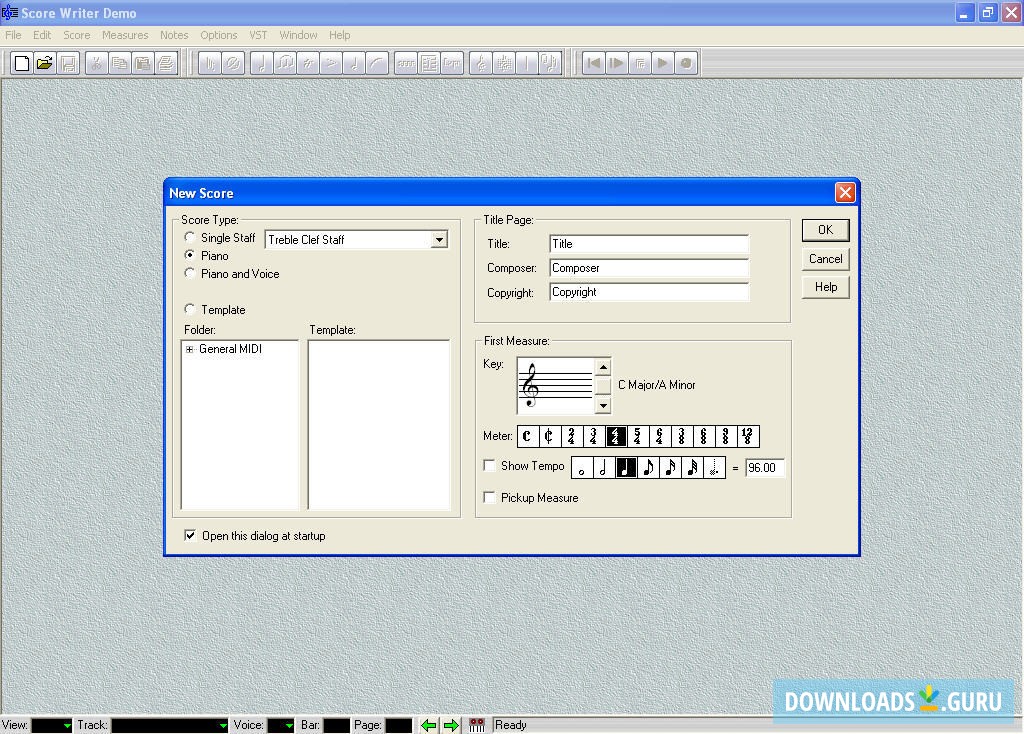This screenshot has height=734, width=1024.
Task: Raise the key signature with the up arrow
Action: pos(603,367)
